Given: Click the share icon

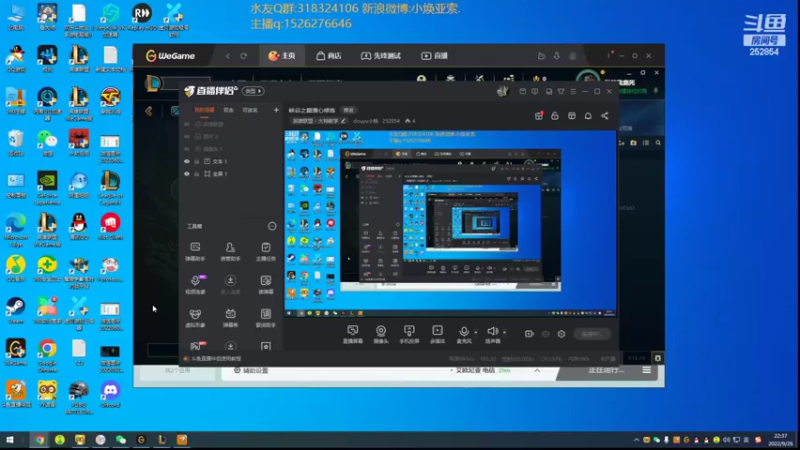Looking at the screenshot, I should click(605, 116).
